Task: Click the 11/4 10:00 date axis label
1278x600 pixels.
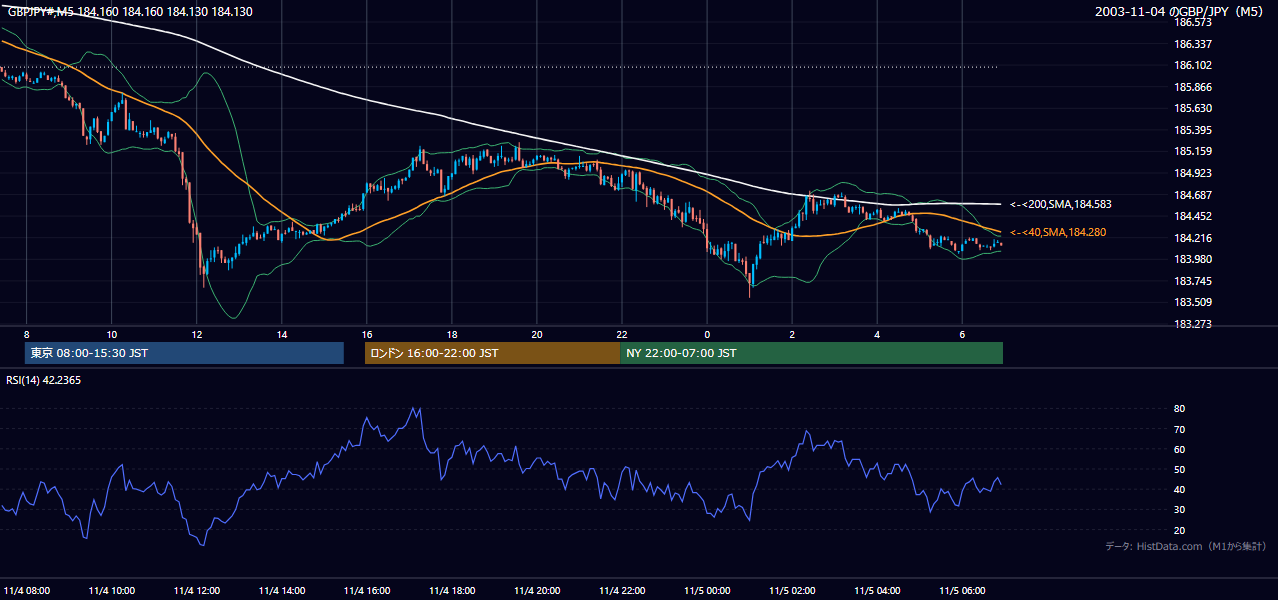Action: pos(112,590)
